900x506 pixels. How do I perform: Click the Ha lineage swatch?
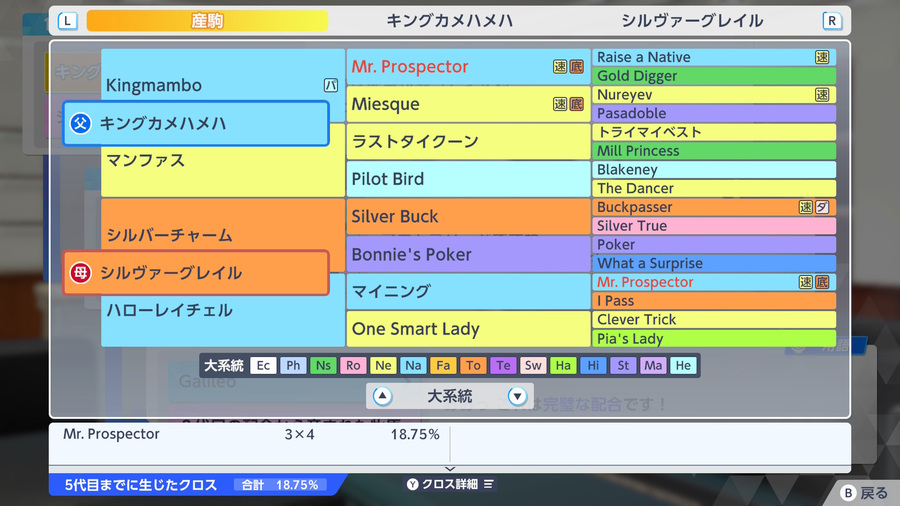click(563, 365)
